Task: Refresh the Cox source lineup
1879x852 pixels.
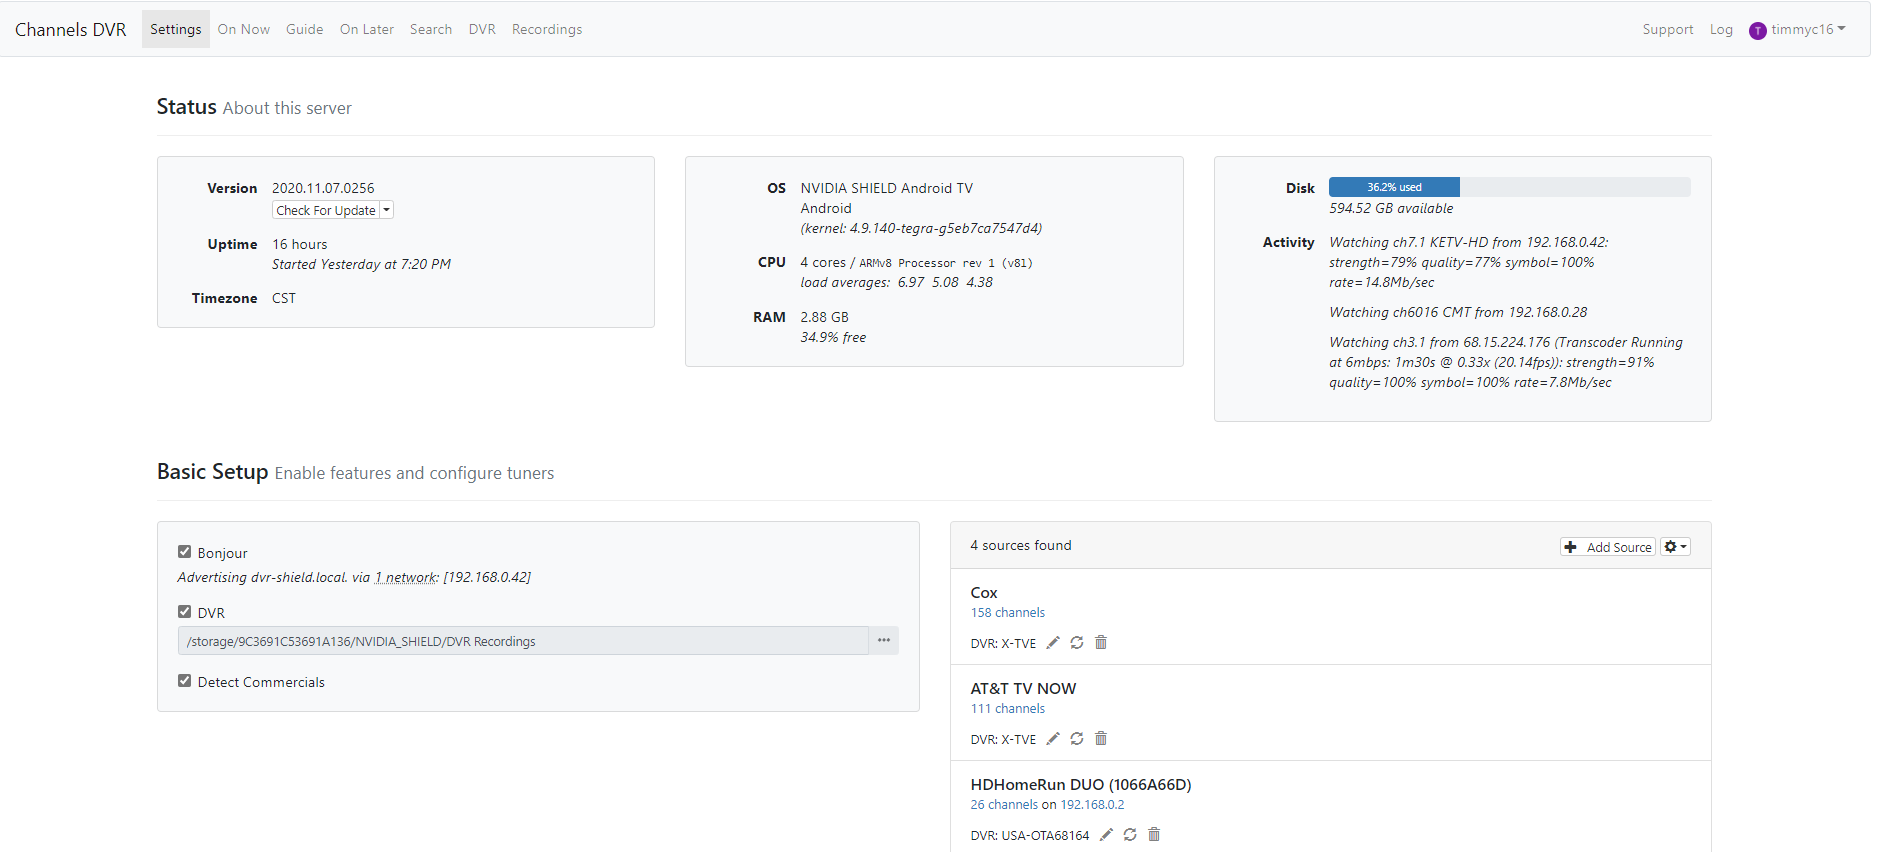Action: pyautogui.click(x=1076, y=643)
